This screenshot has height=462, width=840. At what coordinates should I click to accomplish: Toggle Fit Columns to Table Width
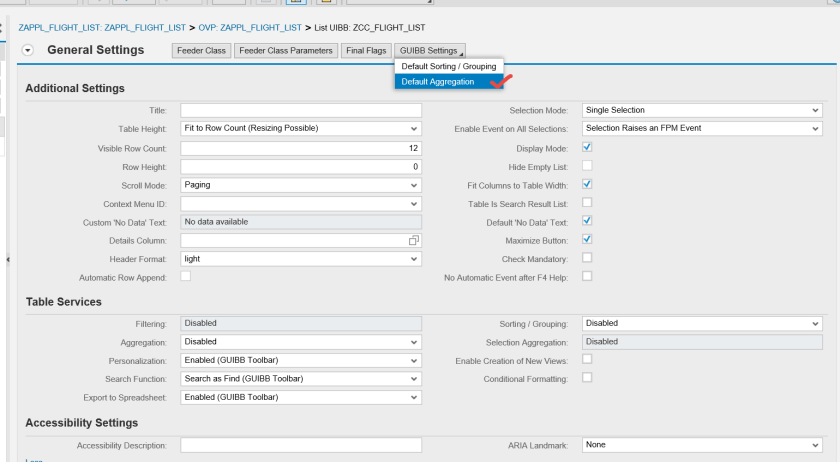[587, 184]
